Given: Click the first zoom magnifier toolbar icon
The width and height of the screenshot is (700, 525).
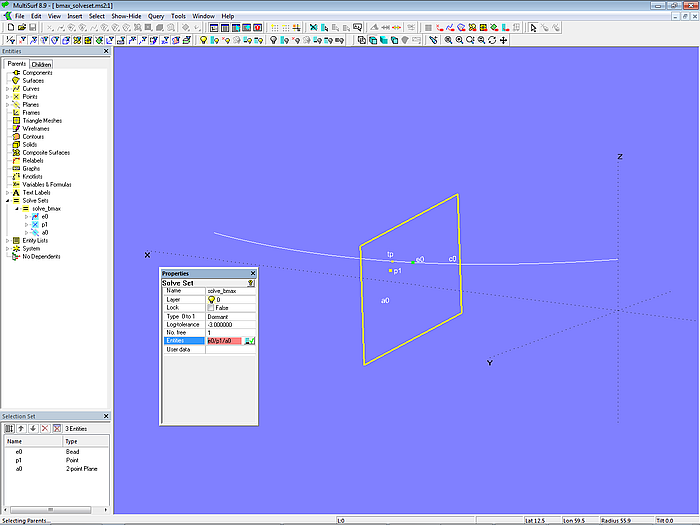Looking at the screenshot, I should pos(447,40).
